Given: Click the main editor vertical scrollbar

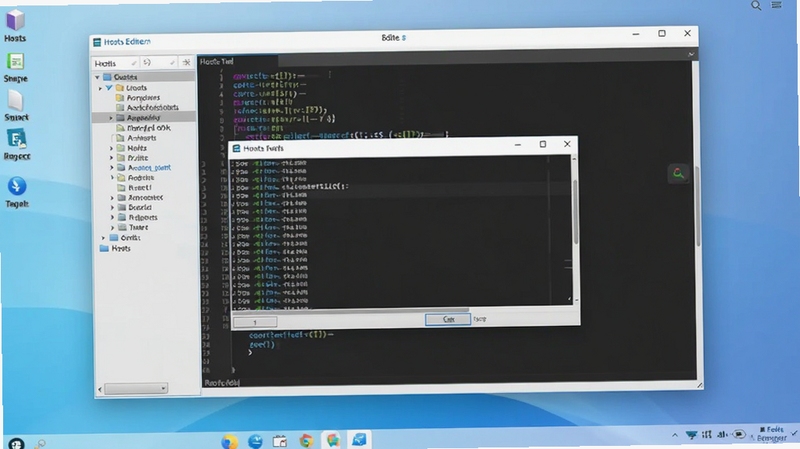Looking at the screenshot, I should [x=697, y=207].
